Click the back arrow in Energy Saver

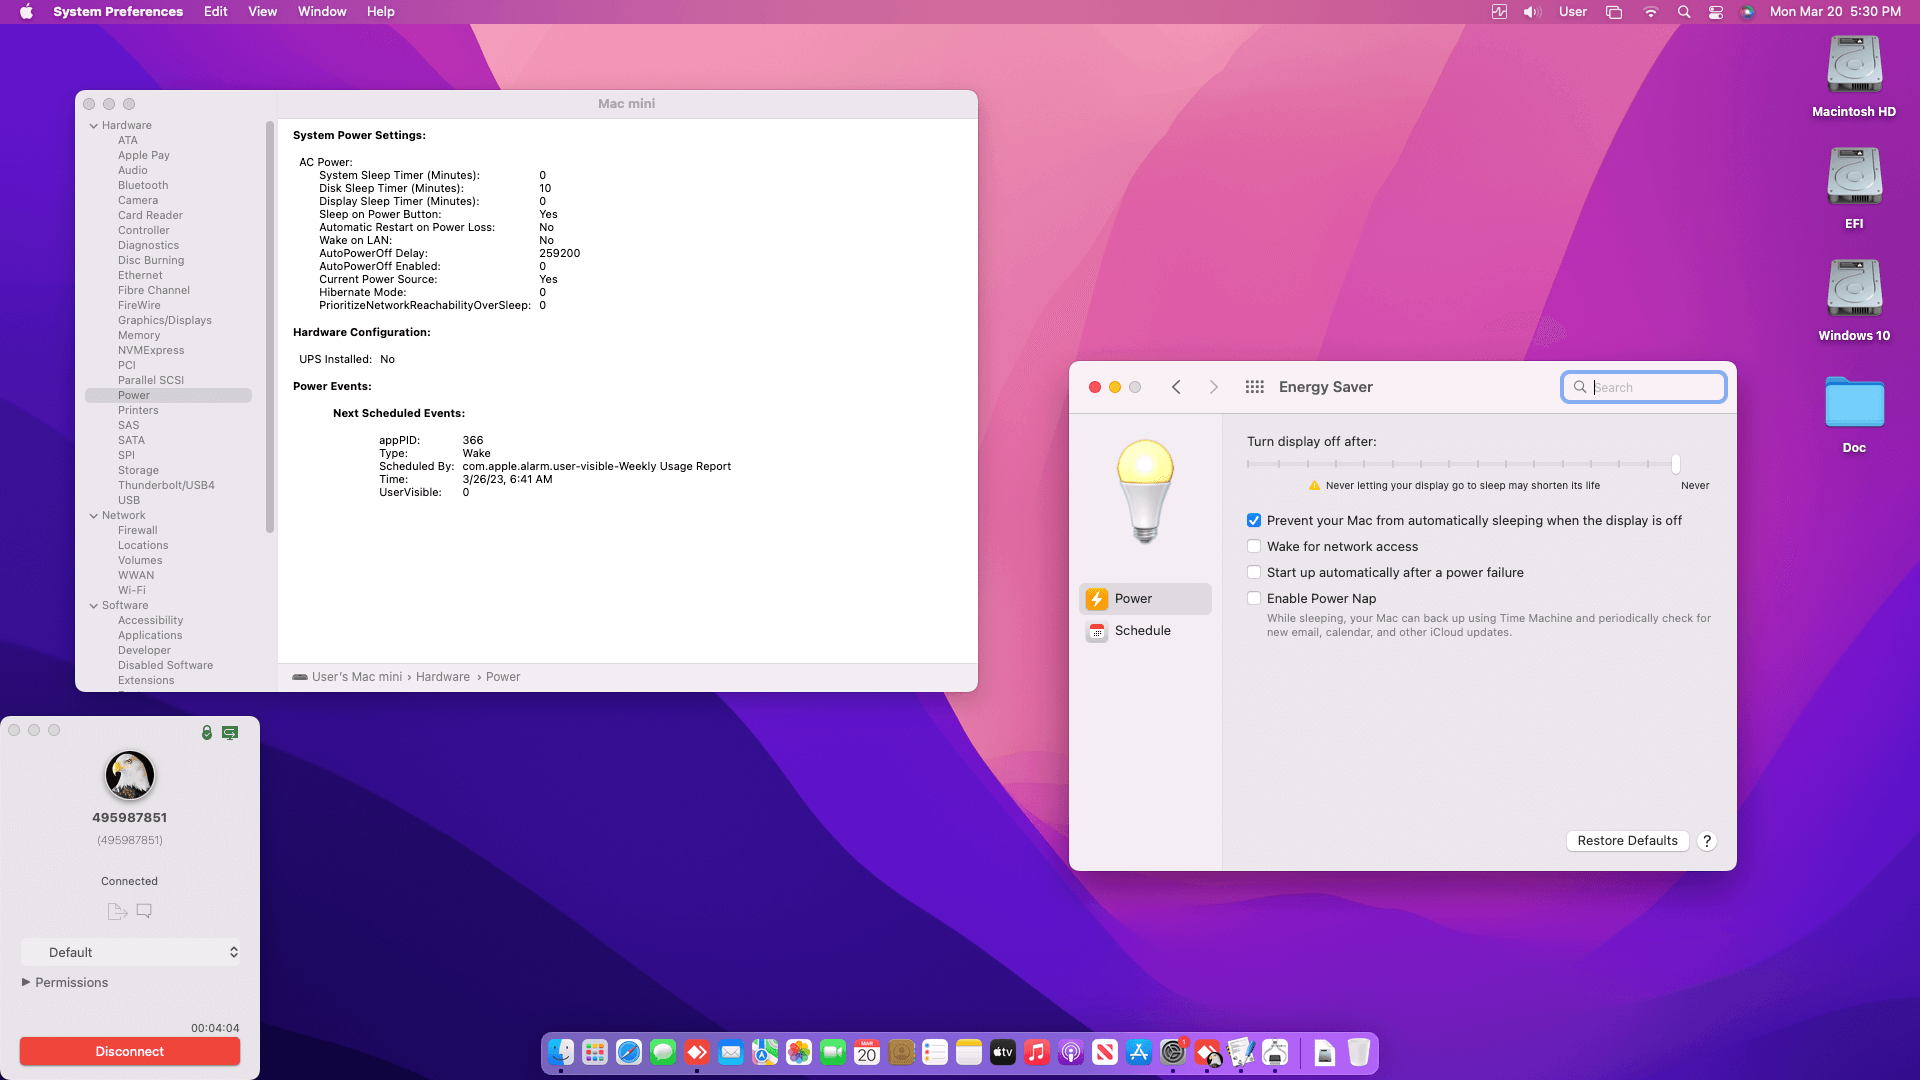(x=1176, y=387)
